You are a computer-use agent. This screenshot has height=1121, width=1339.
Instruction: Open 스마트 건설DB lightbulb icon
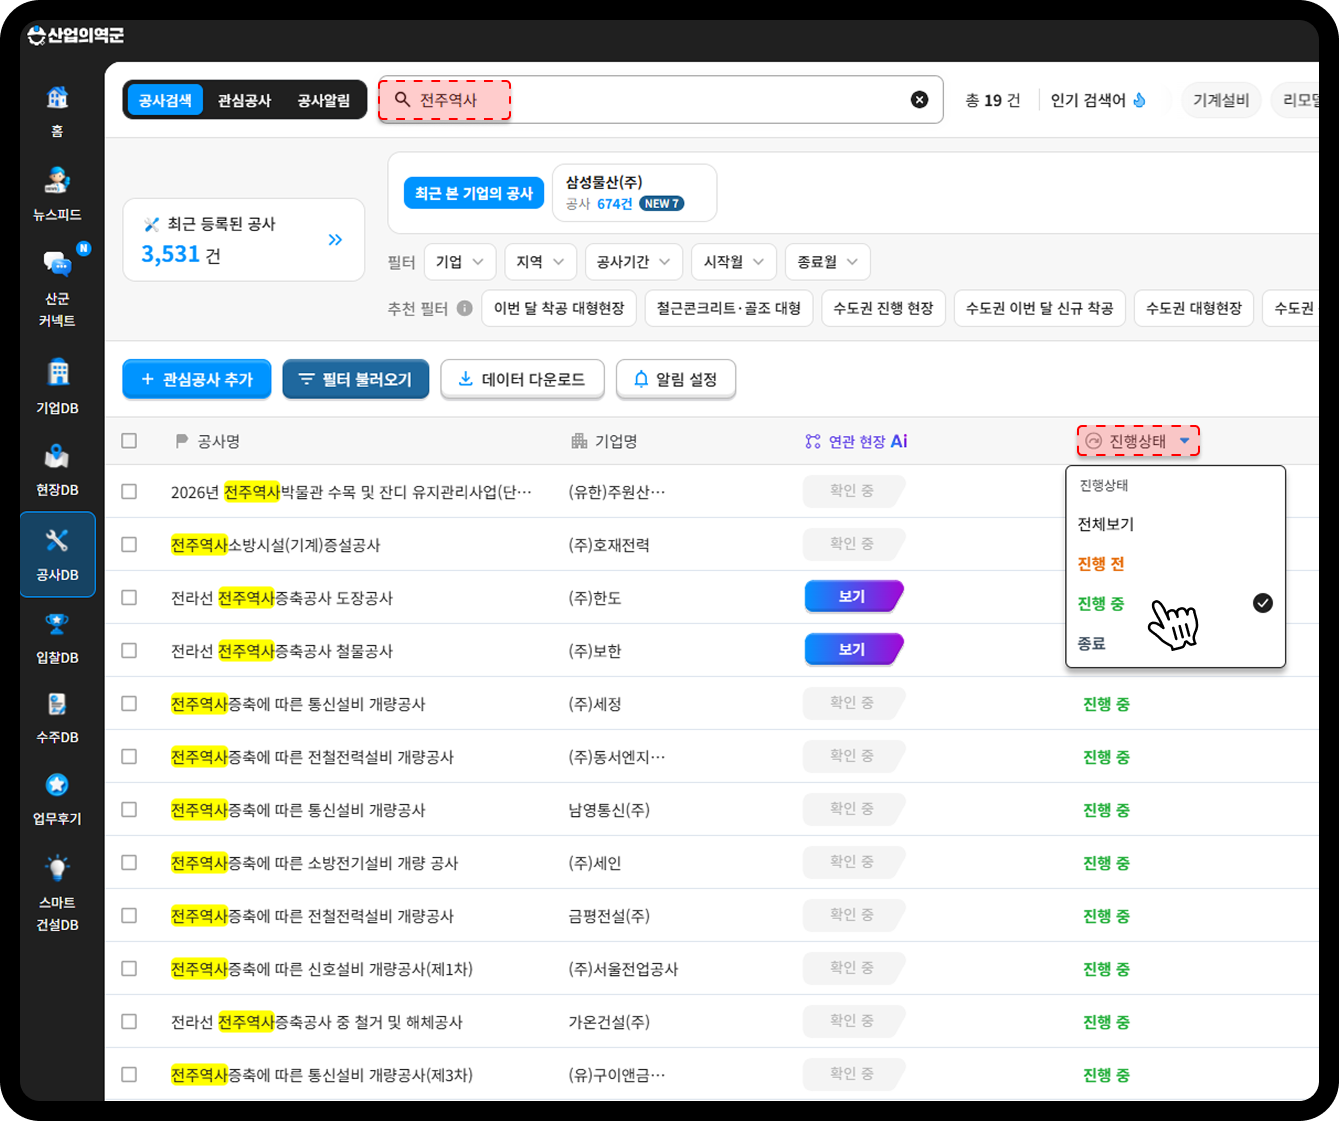[57, 867]
